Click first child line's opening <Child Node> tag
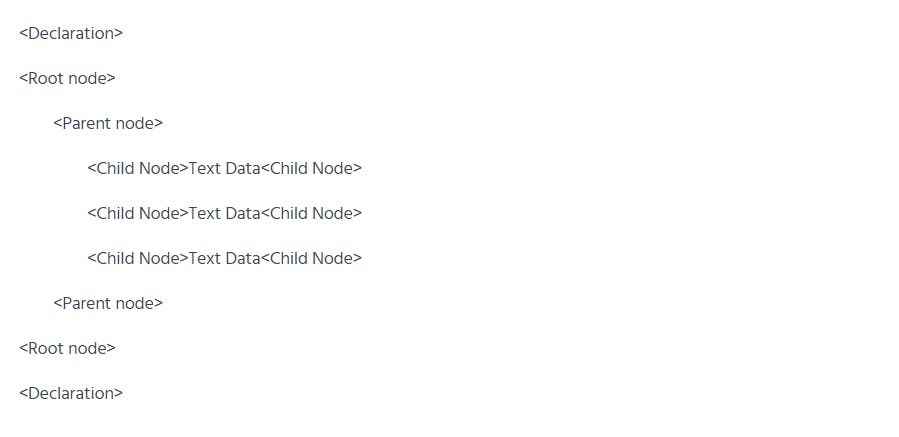This screenshot has width=899, height=437. (x=138, y=168)
